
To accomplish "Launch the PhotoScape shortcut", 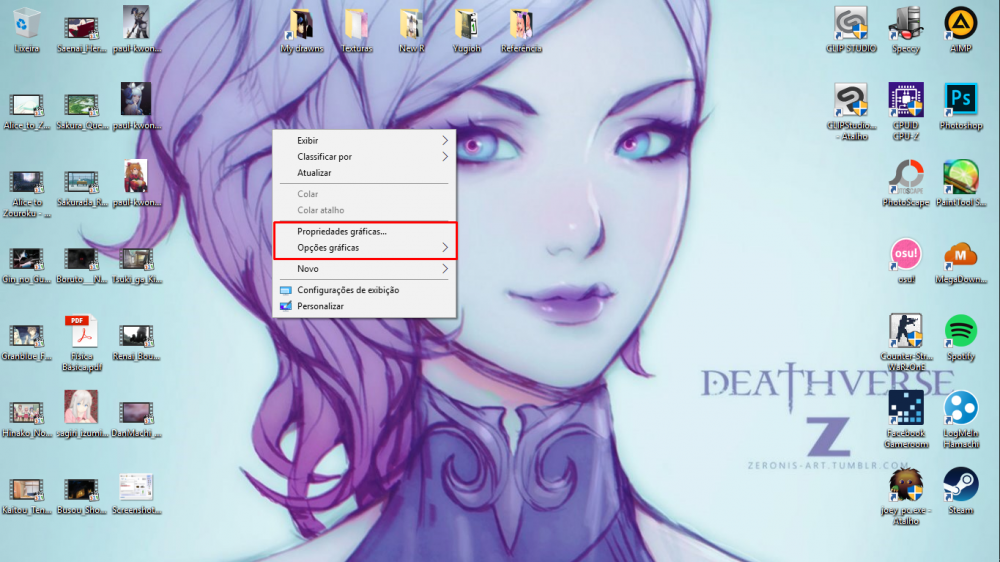I will point(906,184).
